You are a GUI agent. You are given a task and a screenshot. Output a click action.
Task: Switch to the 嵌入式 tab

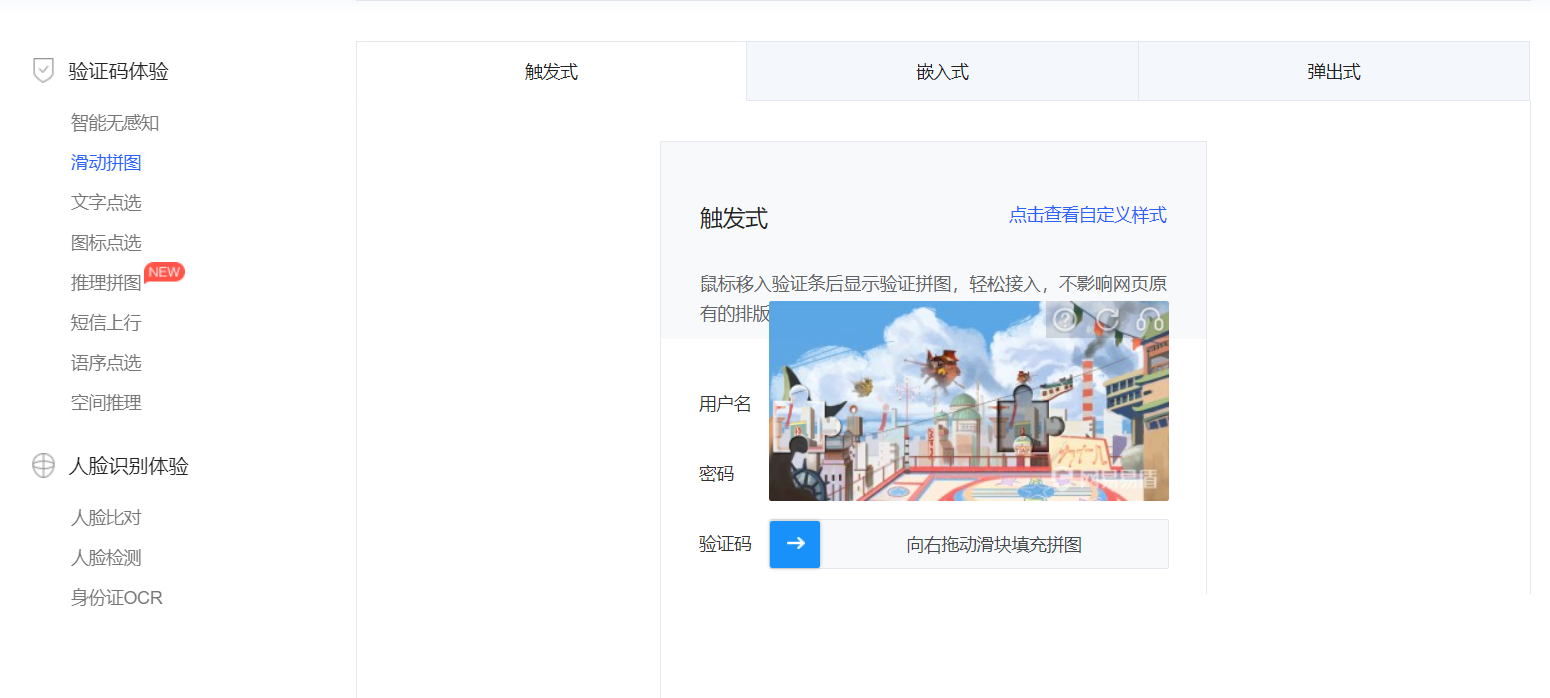tap(941, 71)
